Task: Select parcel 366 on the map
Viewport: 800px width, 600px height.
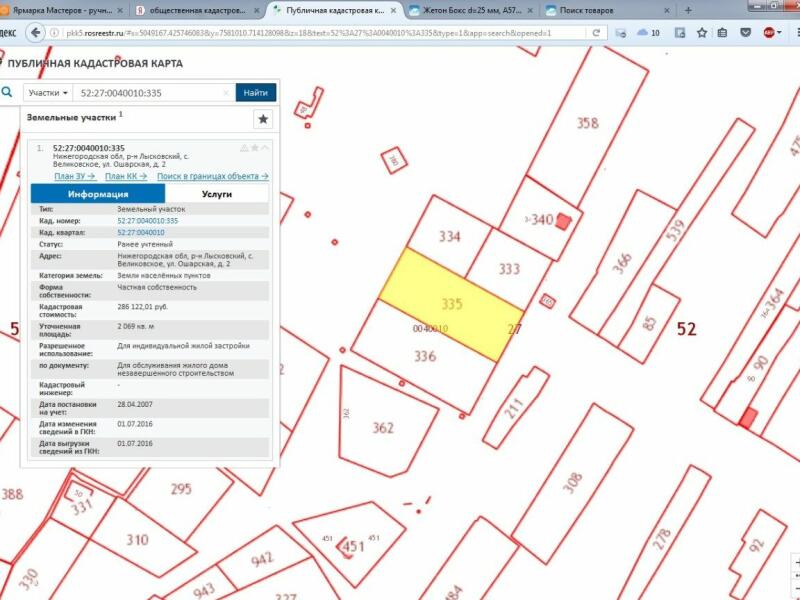Action: coord(621,264)
